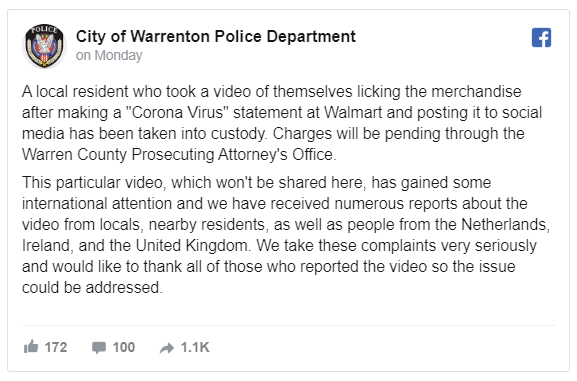Click the thumbs-up like icon
Viewport: 577px width, 381px height.
pyautogui.click(x=31, y=347)
